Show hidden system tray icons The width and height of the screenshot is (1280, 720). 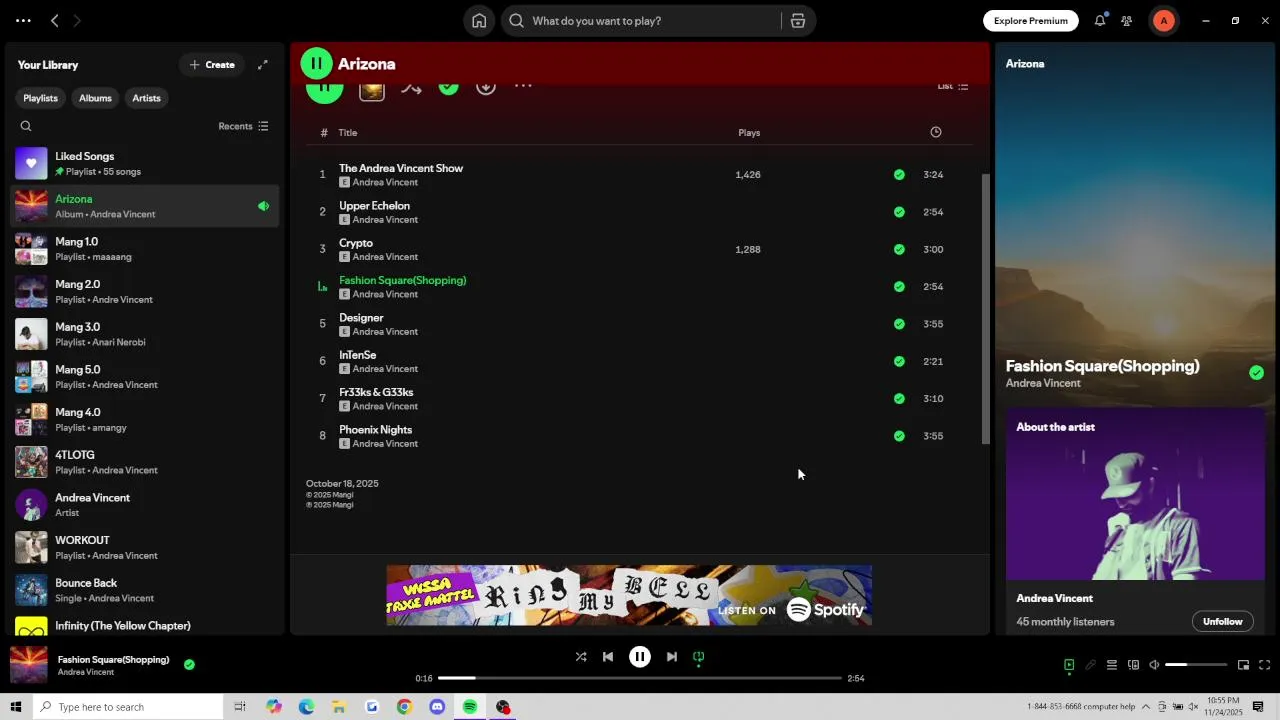pyautogui.click(x=1146, y=707)
